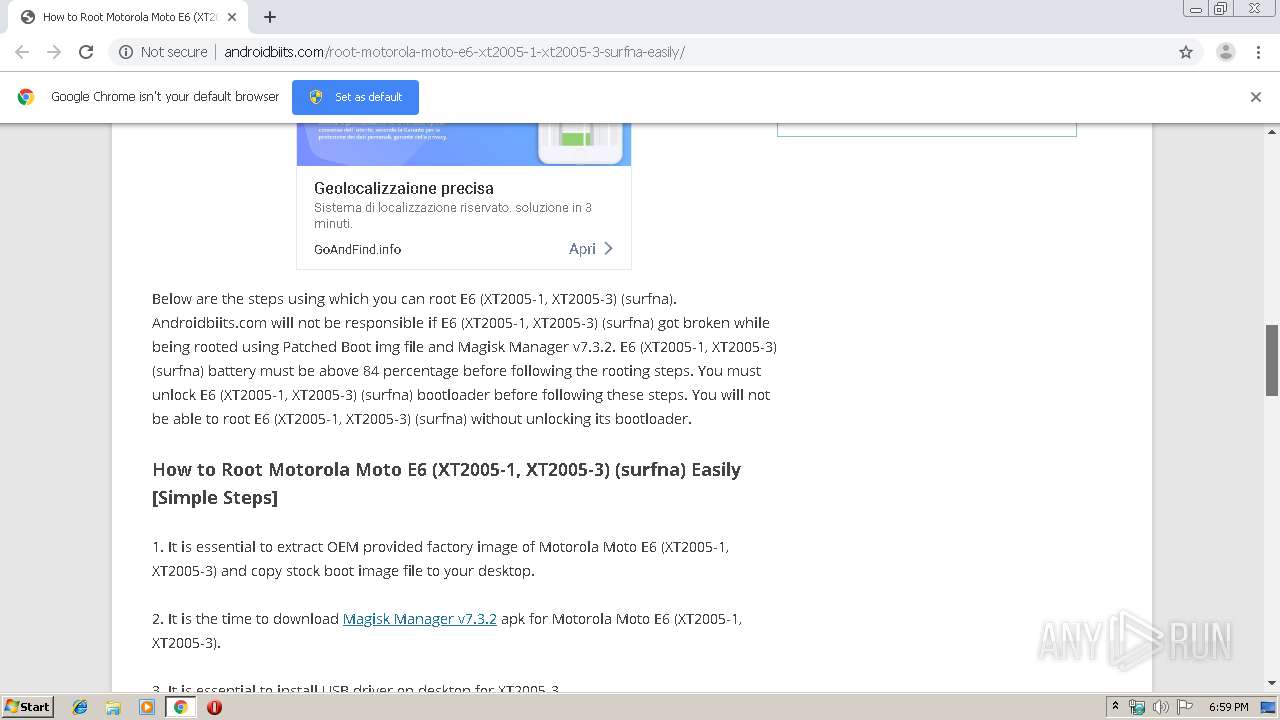
Task: Open a new tab
Action: 269,17
